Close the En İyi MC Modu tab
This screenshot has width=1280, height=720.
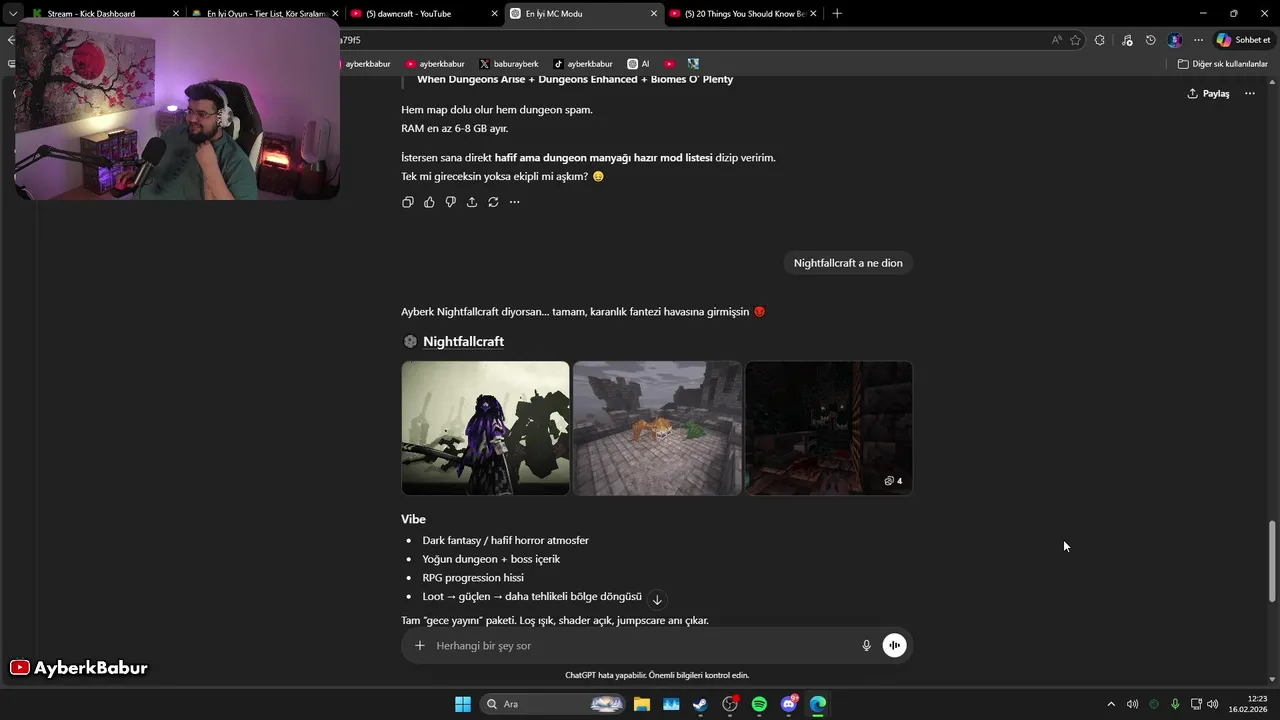[x=654, y=14]
